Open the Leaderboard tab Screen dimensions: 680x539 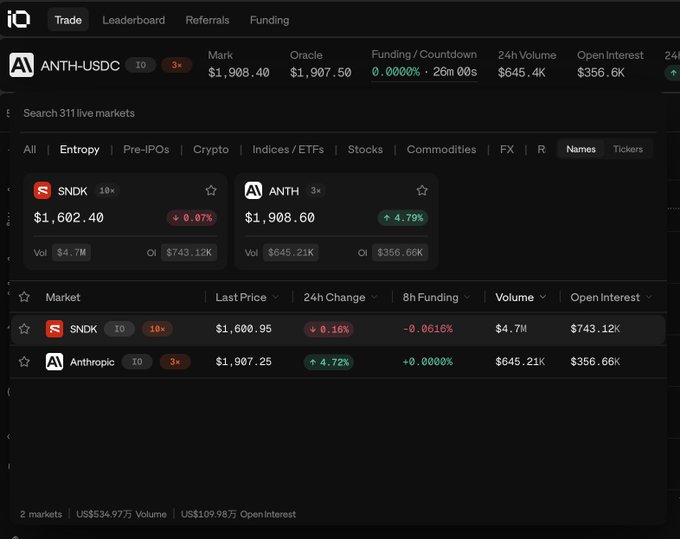pyautogui.click(x=134, y=20)
